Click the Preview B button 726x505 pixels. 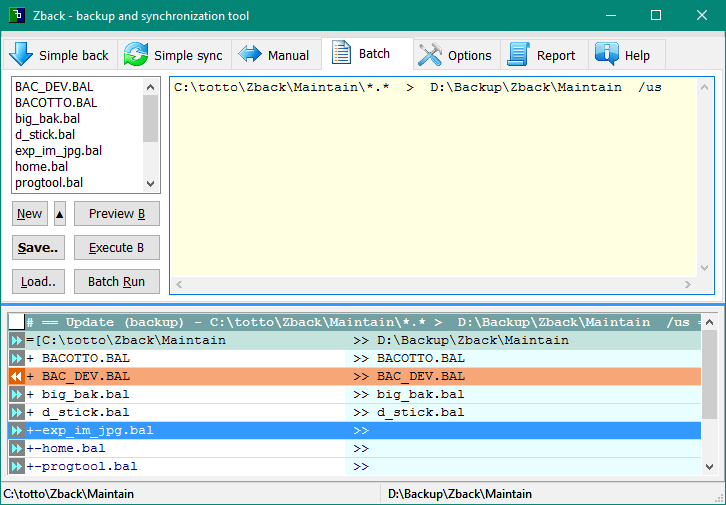(117, 213)
